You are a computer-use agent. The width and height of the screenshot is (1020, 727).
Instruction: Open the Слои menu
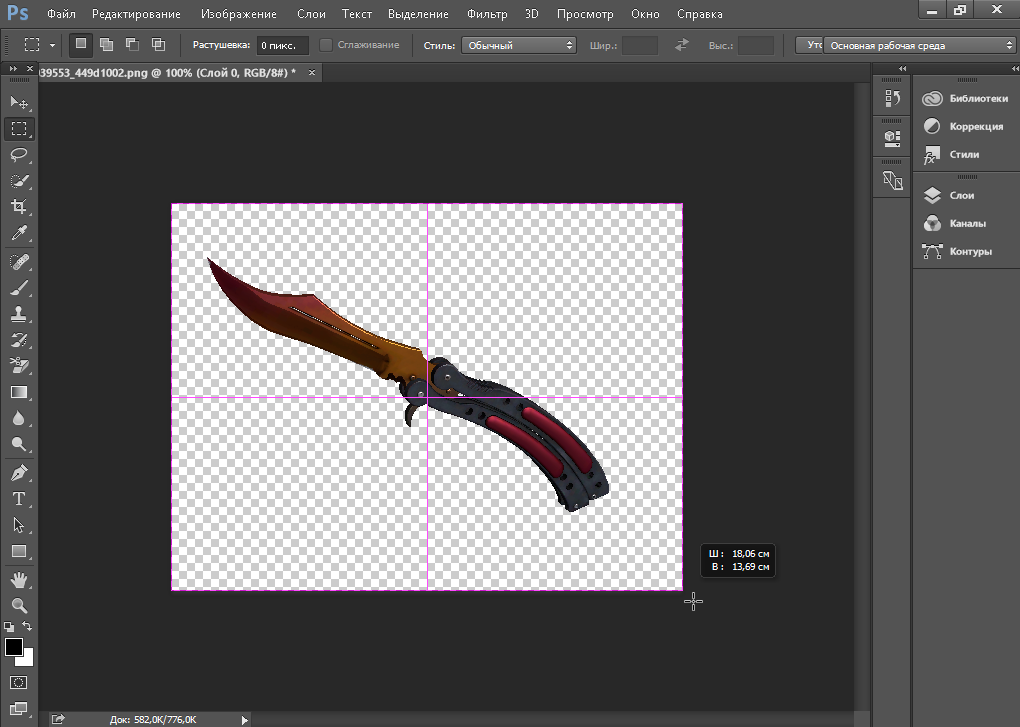point(311,14)
